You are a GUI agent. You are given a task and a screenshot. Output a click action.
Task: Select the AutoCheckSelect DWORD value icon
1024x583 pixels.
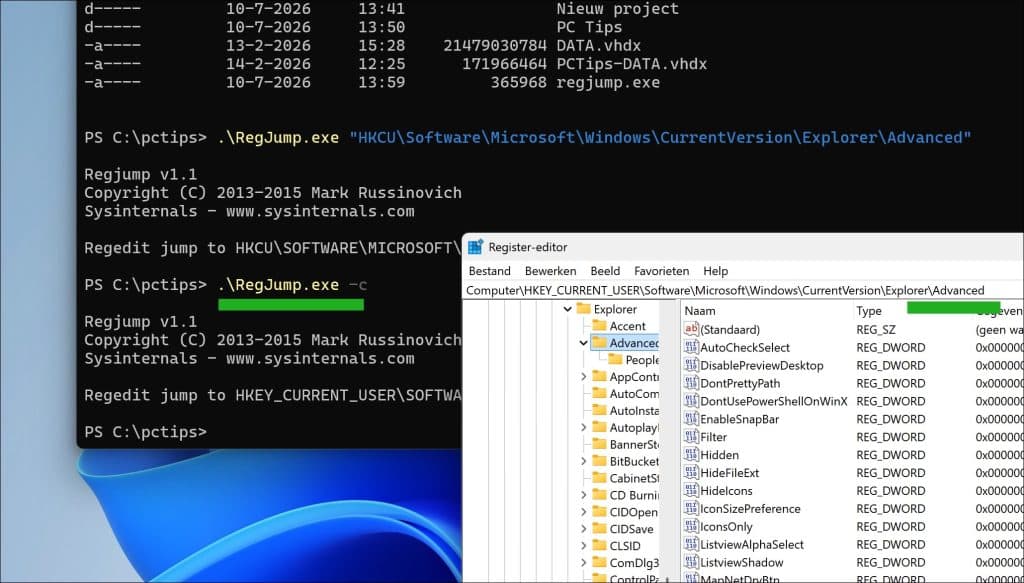[690, 347]
